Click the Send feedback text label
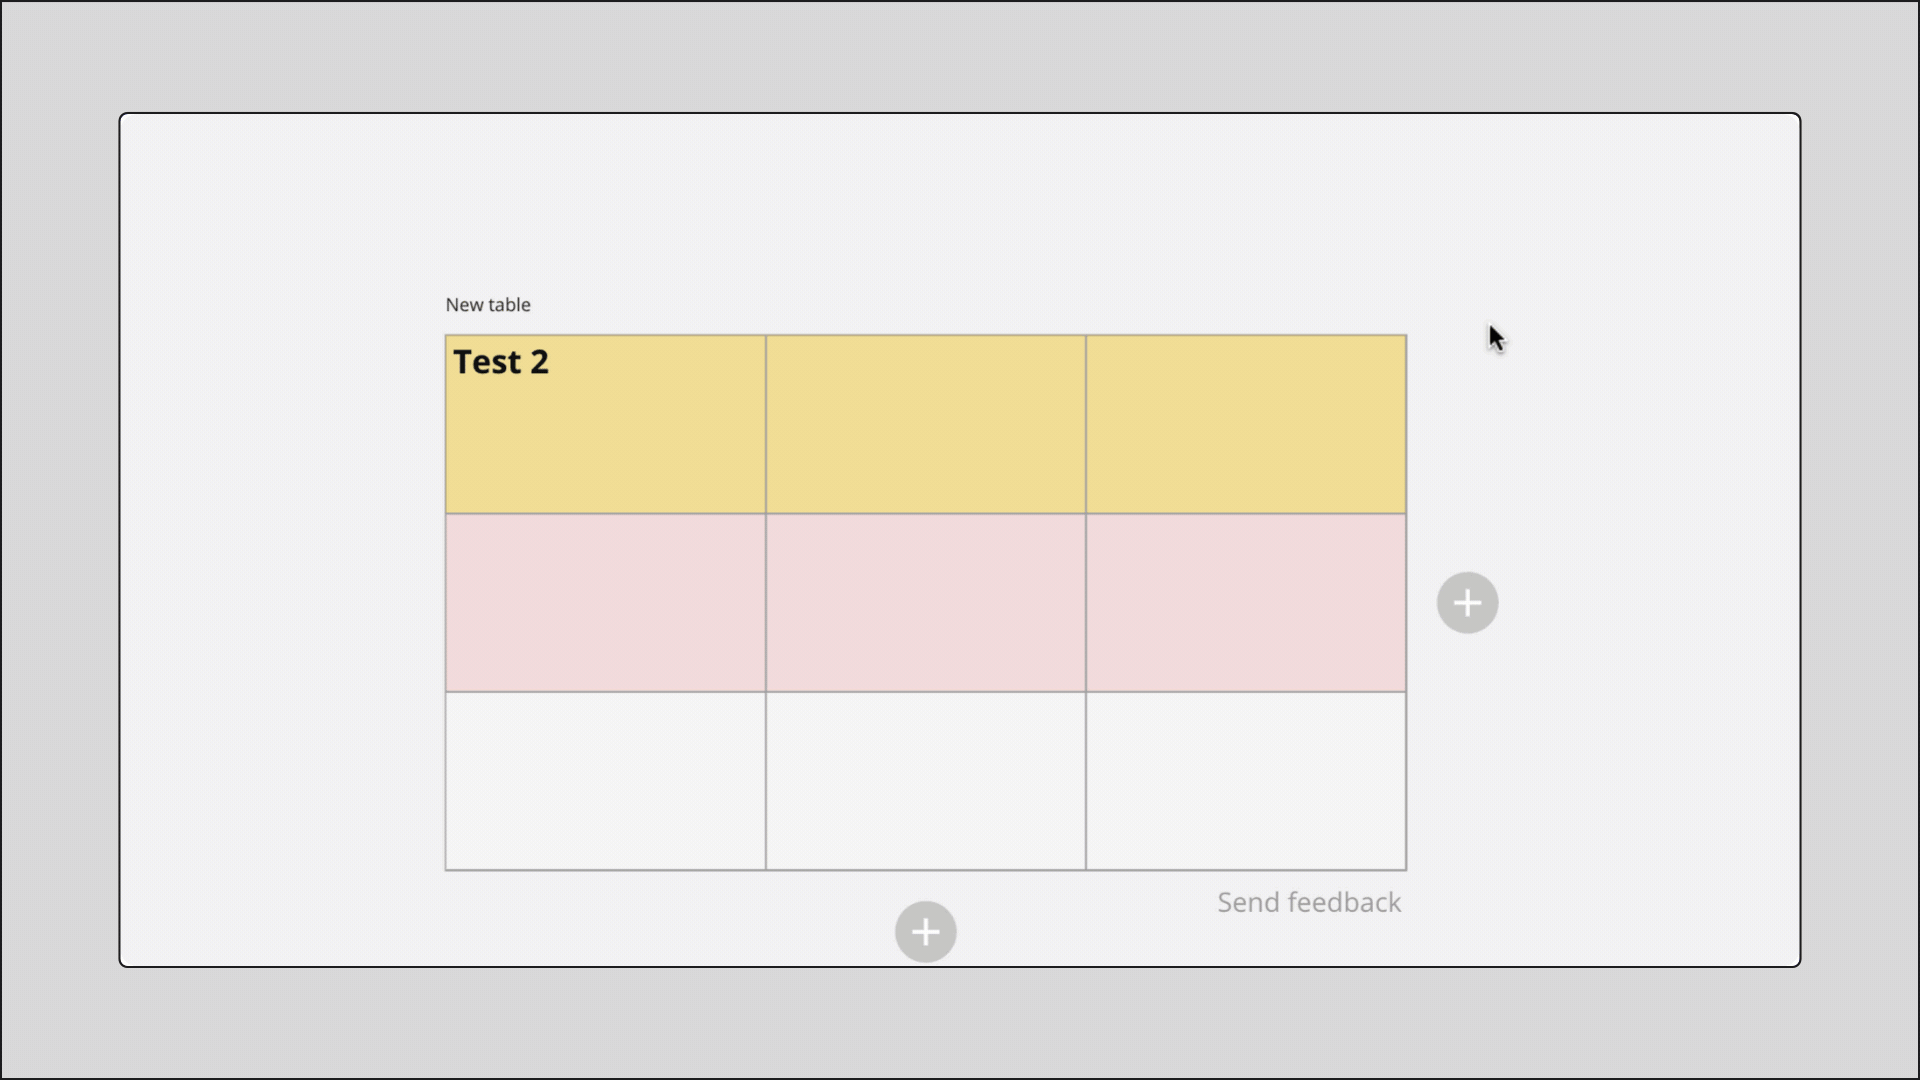Image resolution: width=1920 pixels, height=1080 pixels. [1308, 902]
